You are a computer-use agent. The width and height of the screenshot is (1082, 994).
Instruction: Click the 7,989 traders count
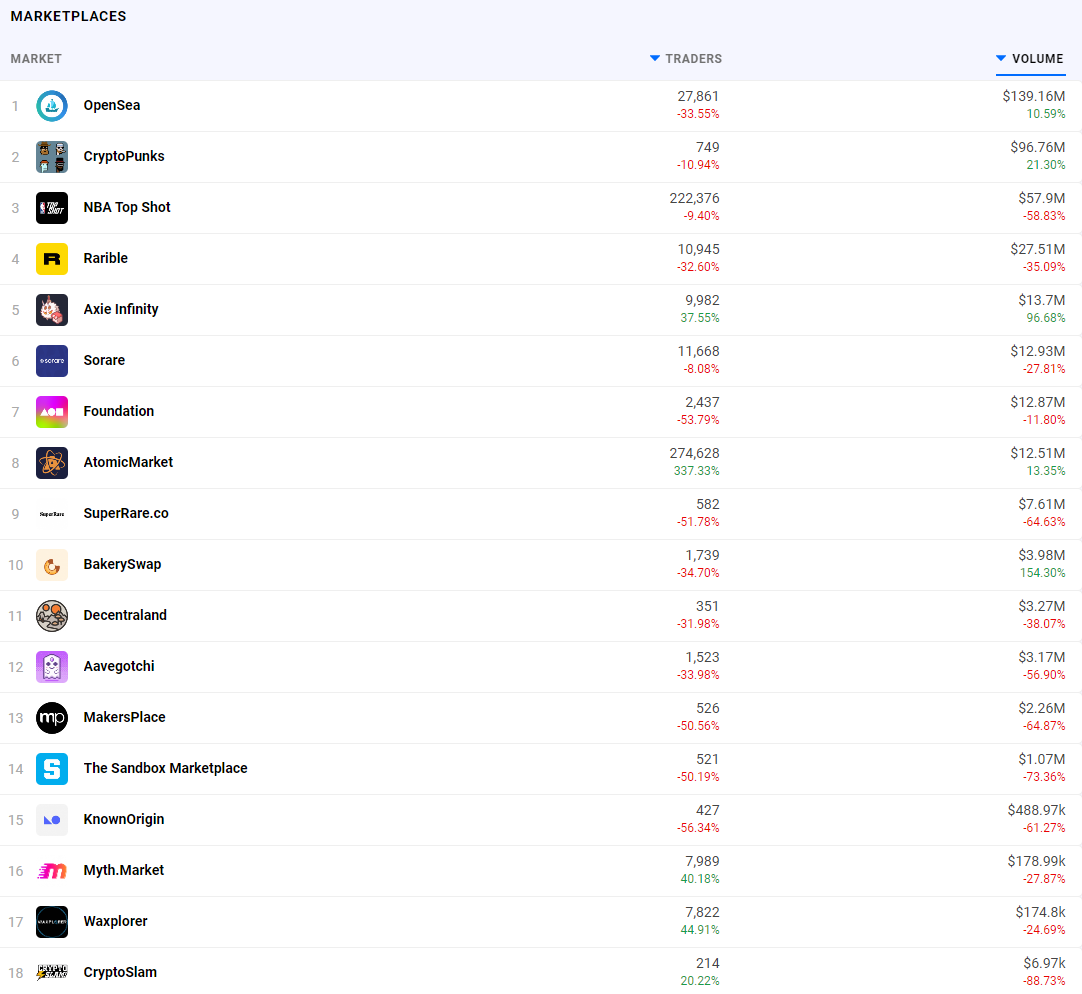point(702,863)
